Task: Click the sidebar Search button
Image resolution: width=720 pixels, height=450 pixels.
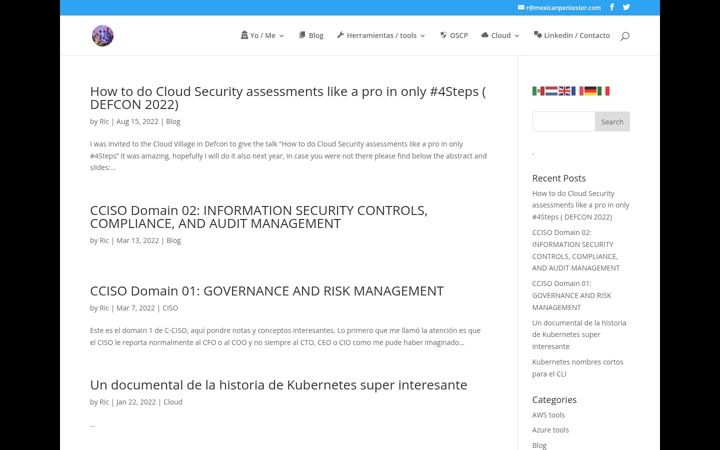Action: coord(612,122)
